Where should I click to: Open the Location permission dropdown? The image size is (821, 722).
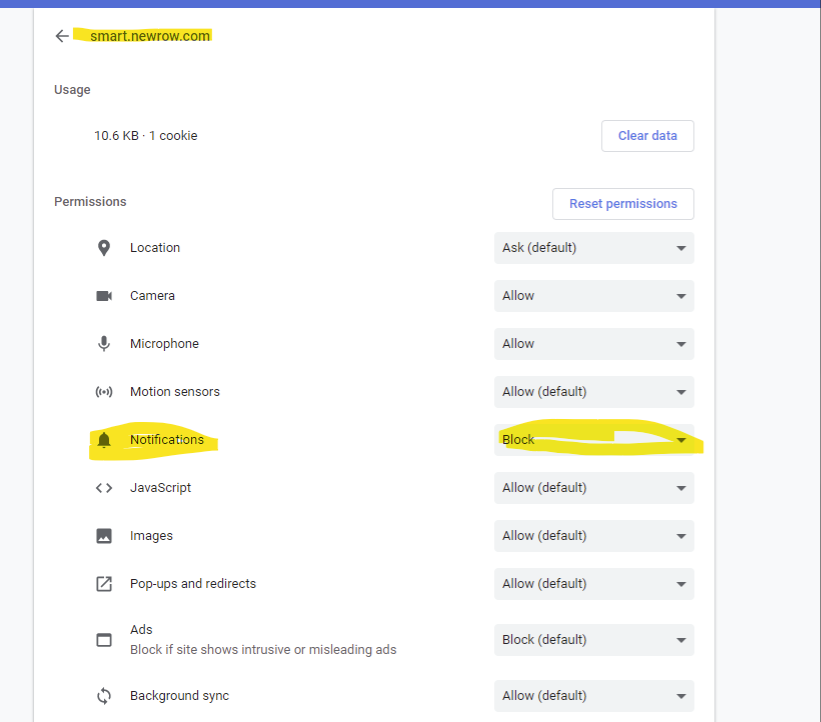point(594,248)
